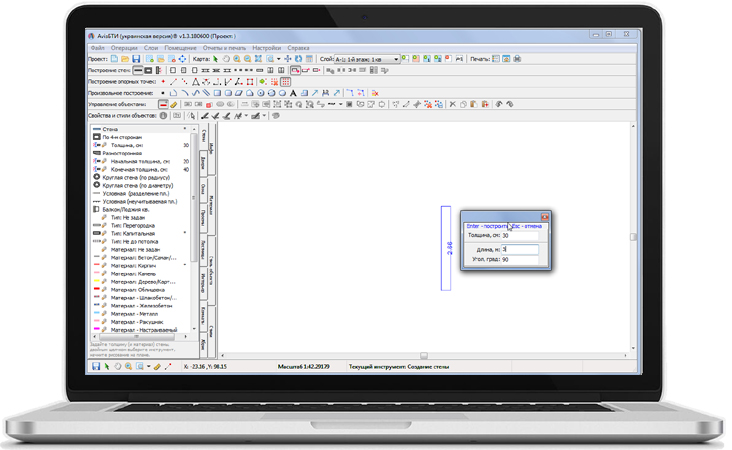Open the Настройки menu
This screenshot has width=732, height=450.
click(x=266, y=48)
